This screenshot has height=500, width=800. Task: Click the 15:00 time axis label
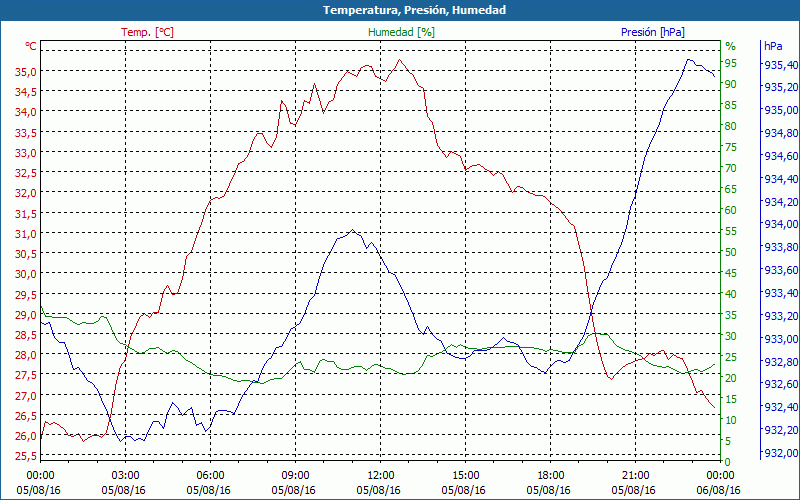click(465, 476)
